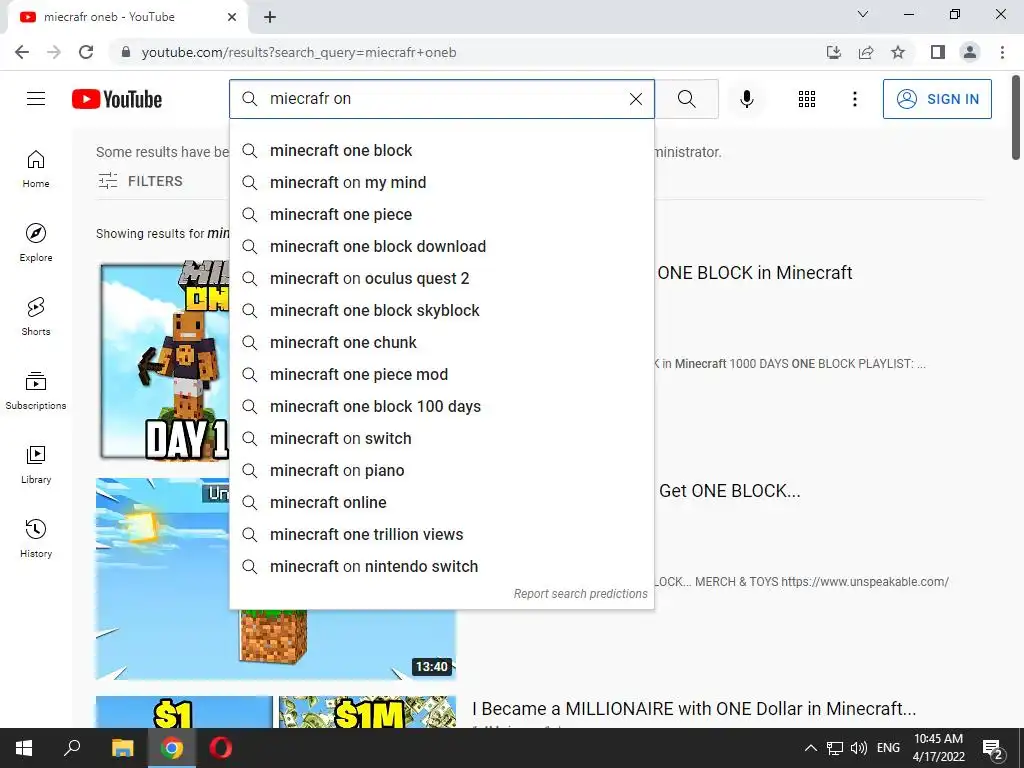This screenshot has height=768, width=1024.
Task: Open the FILTERS options
Action: pyautogui.click(x=140, y=181)
